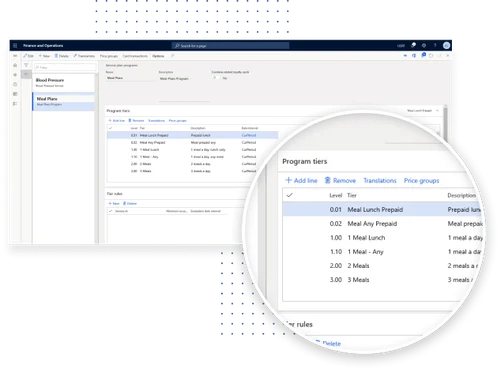This screenshot has height=371, width=500.
Task: Click the filter funnel icon
Action: 26,65
